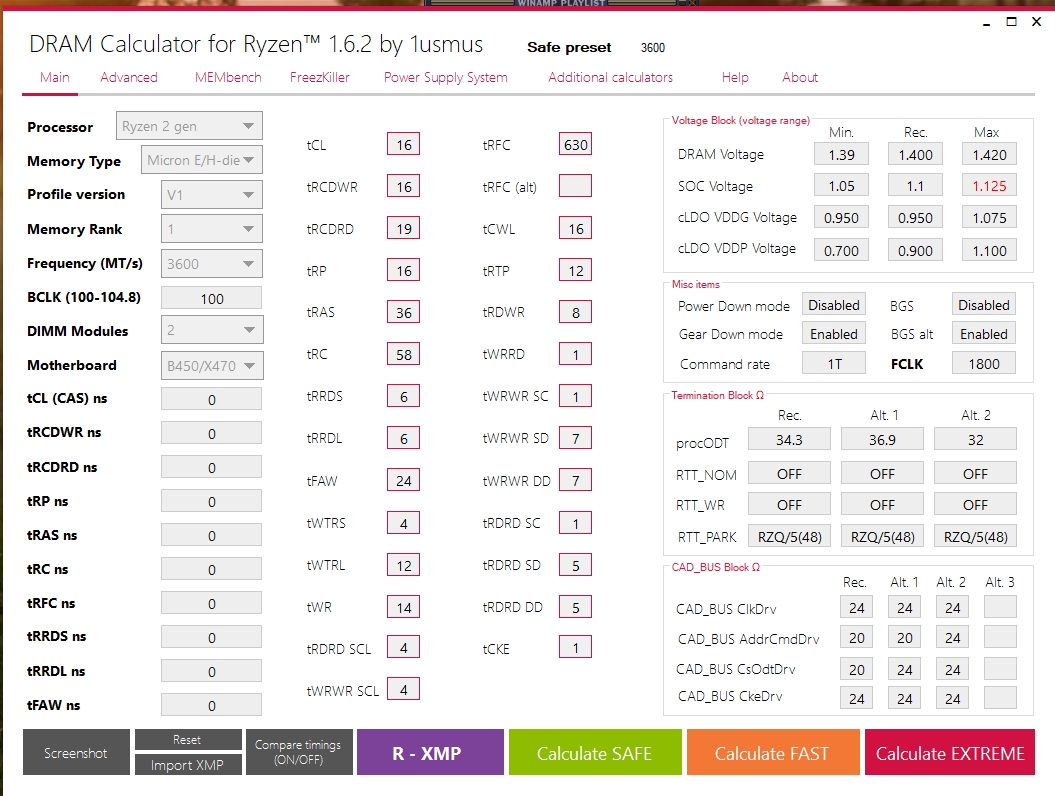Click the tWR value 14

point(404,607)
